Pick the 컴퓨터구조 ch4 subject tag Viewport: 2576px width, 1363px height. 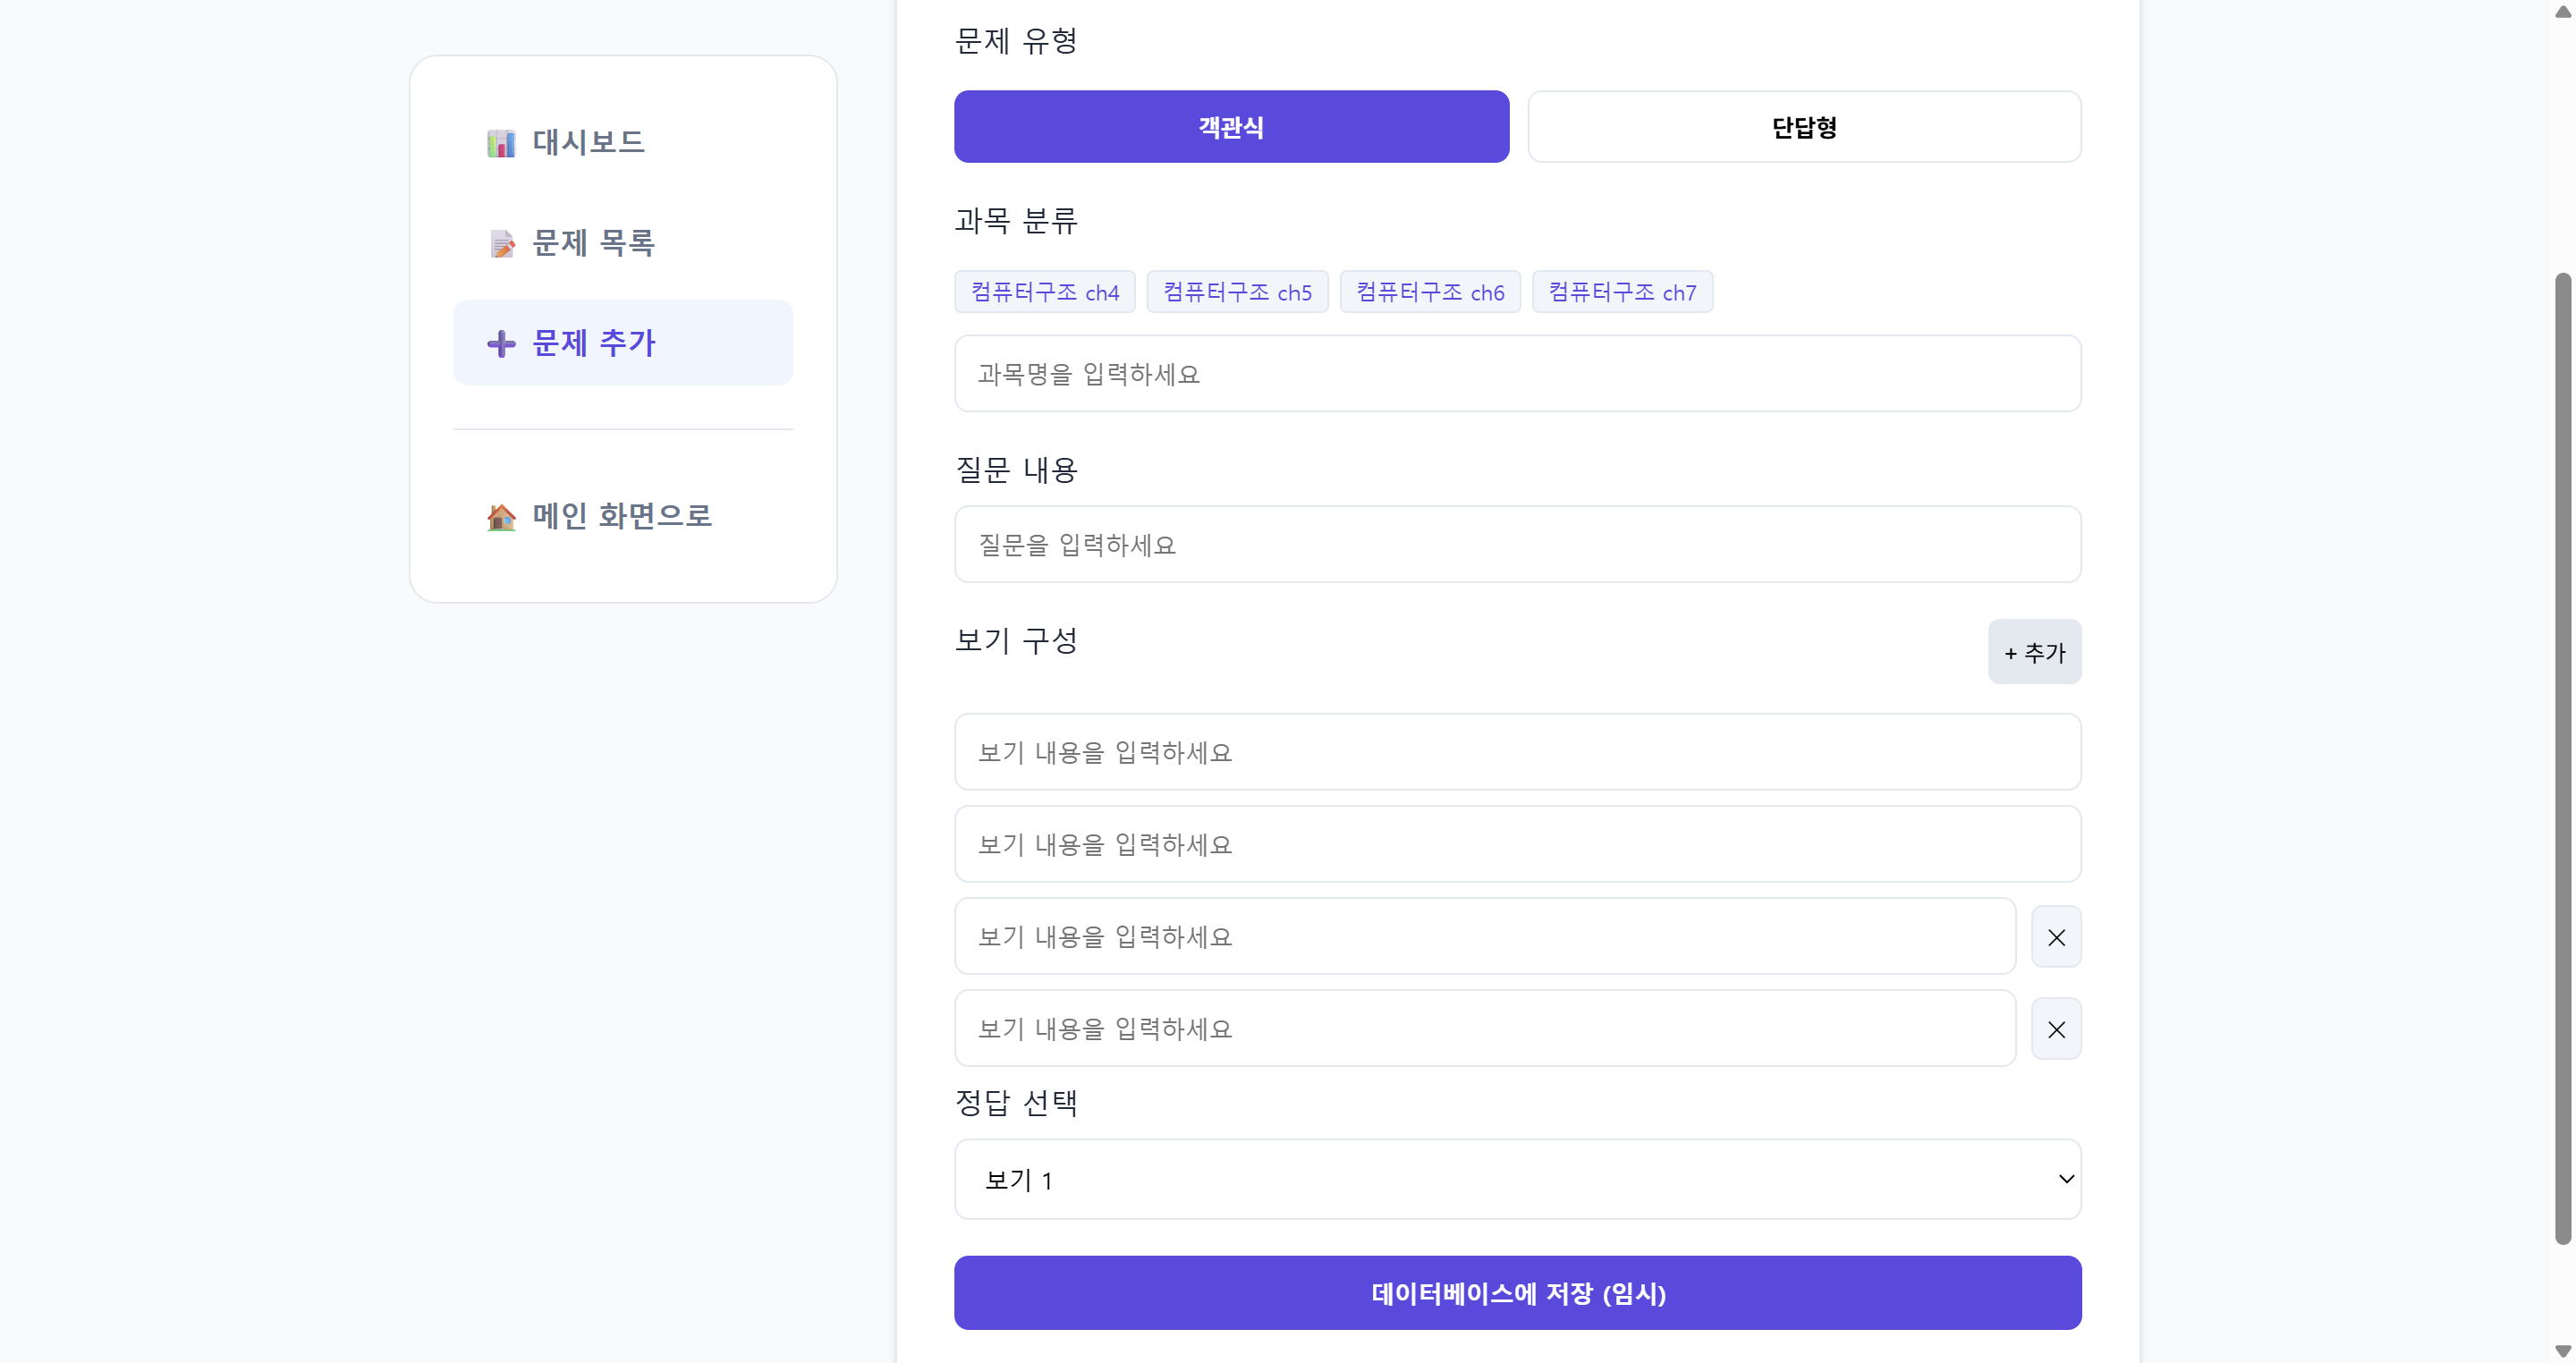click(1044, 292)
